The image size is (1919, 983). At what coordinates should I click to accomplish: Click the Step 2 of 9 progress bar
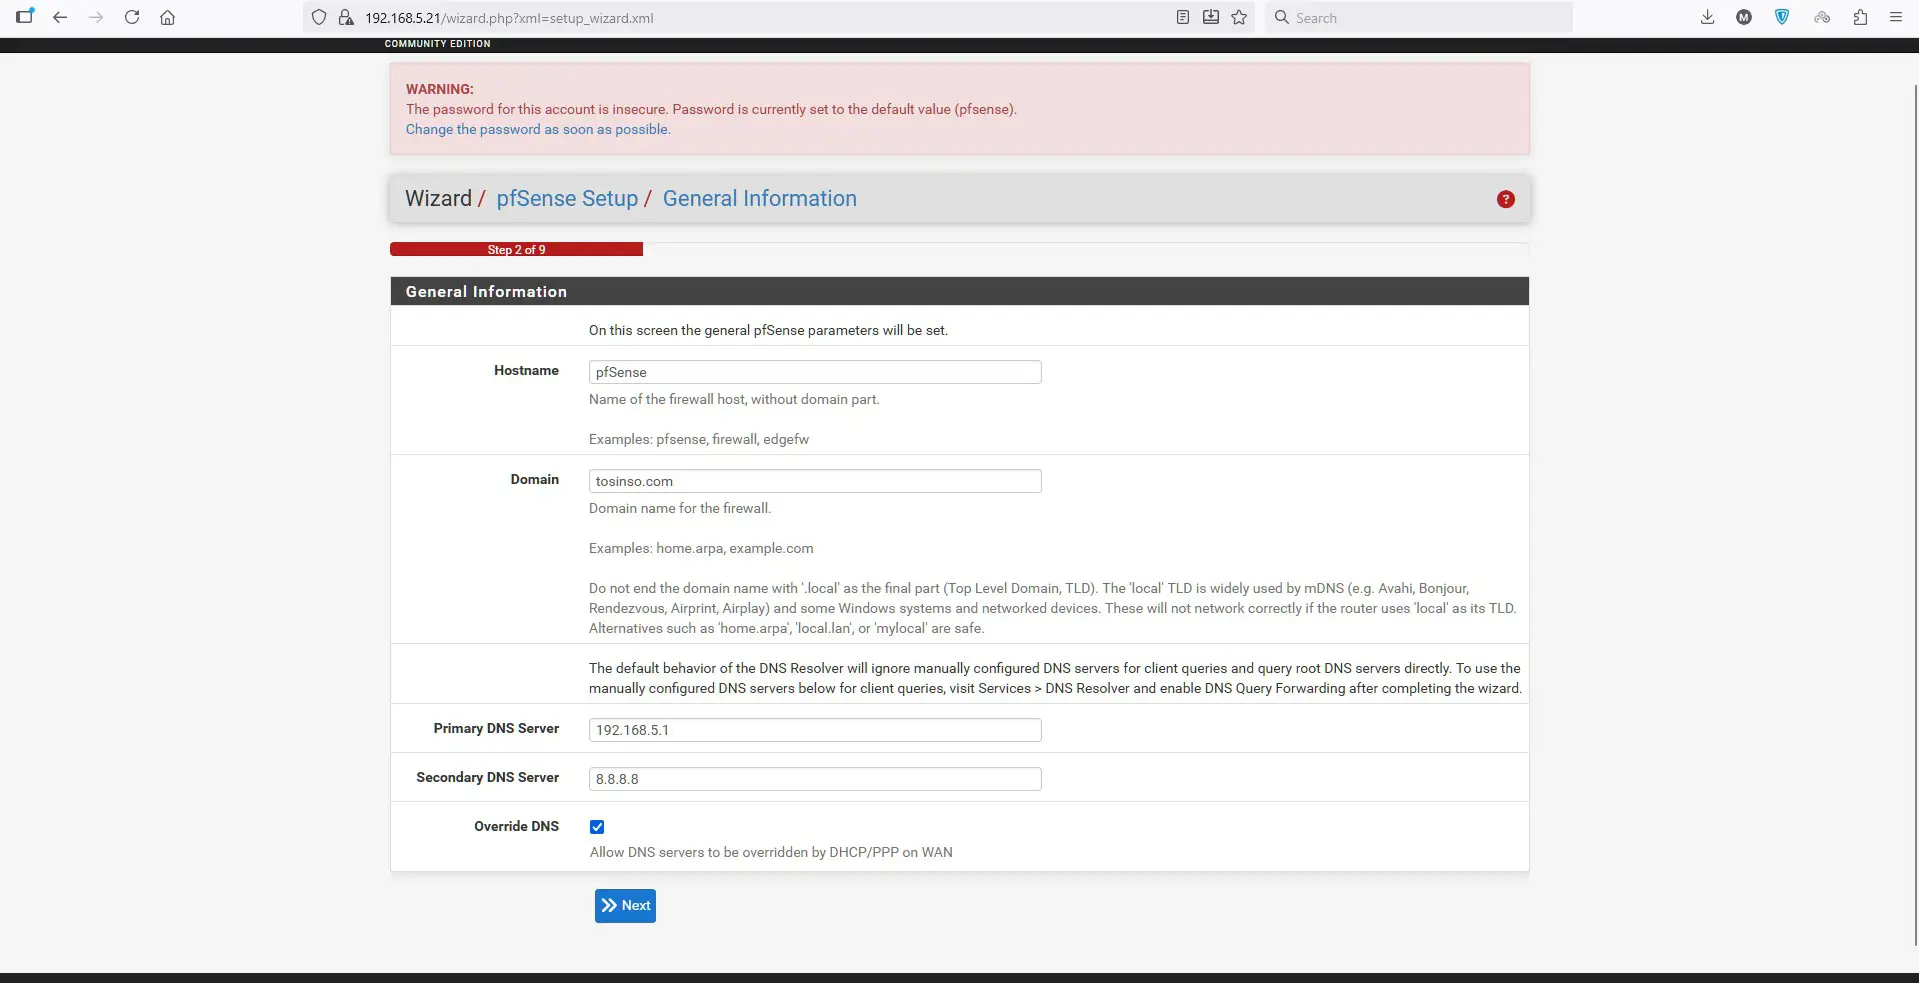point(516,249)
